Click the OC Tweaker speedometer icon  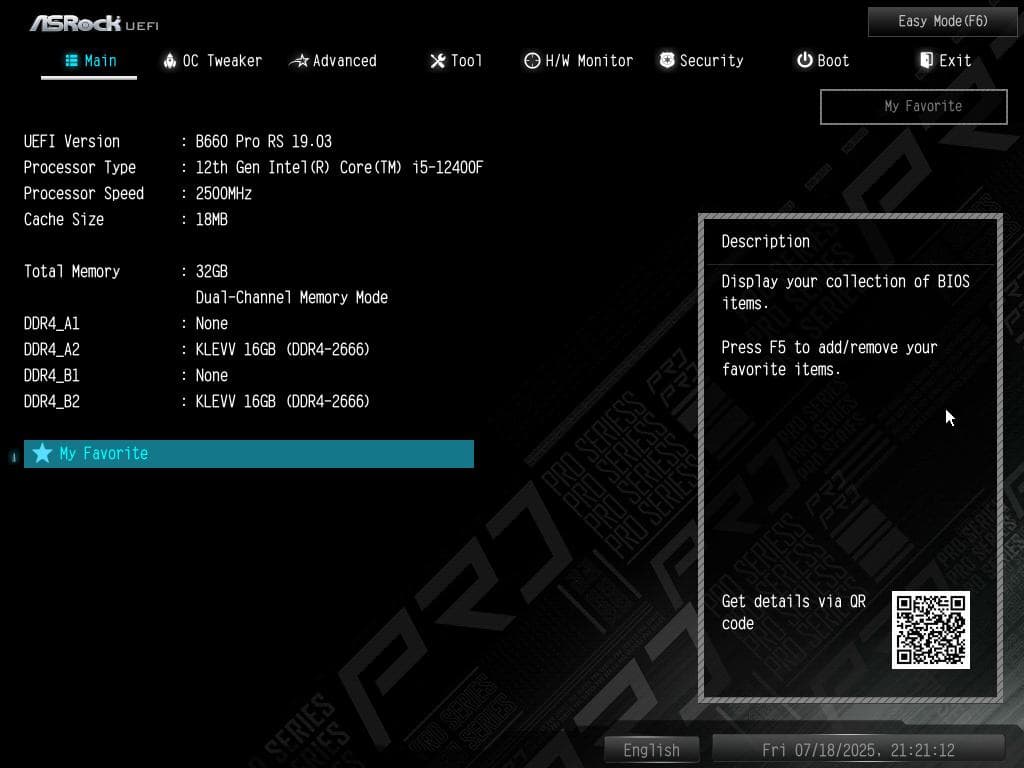(x=168, y=60)
